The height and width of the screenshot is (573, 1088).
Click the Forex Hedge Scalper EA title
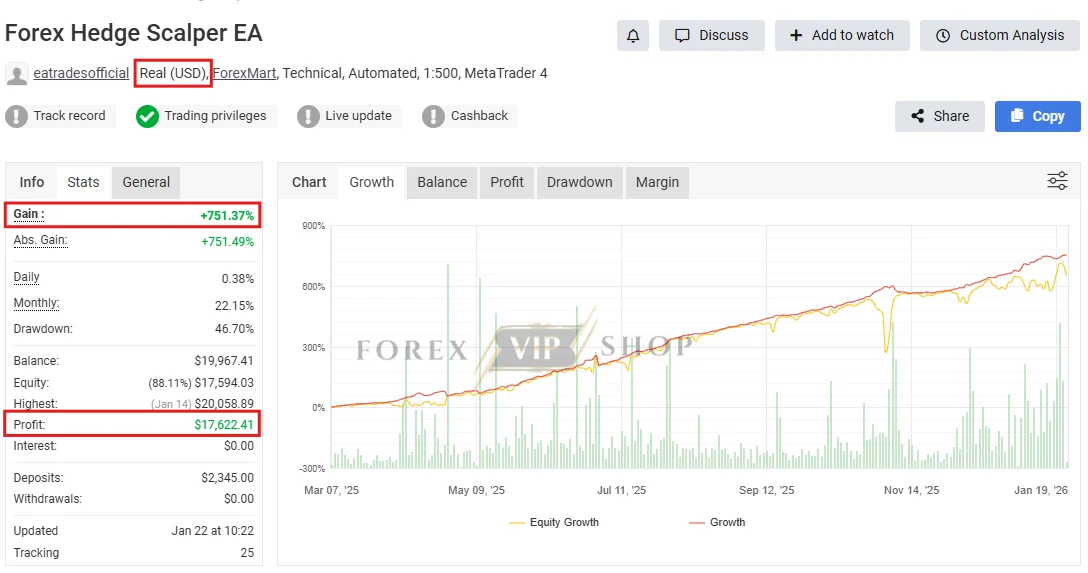click(x=133, y=33)
